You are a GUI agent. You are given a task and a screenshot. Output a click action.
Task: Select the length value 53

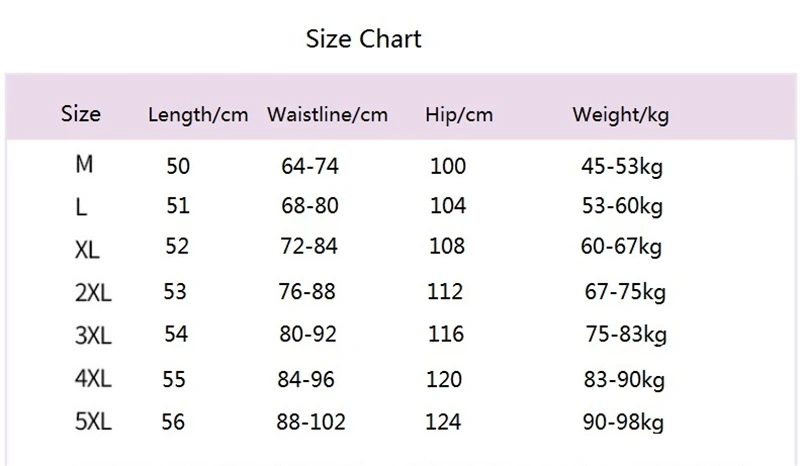pyautogui.click(x=175, y=291)
